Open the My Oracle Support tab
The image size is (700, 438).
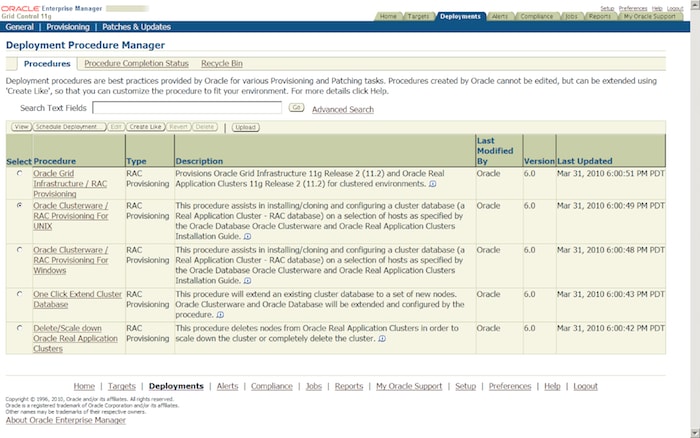[650, 17]
